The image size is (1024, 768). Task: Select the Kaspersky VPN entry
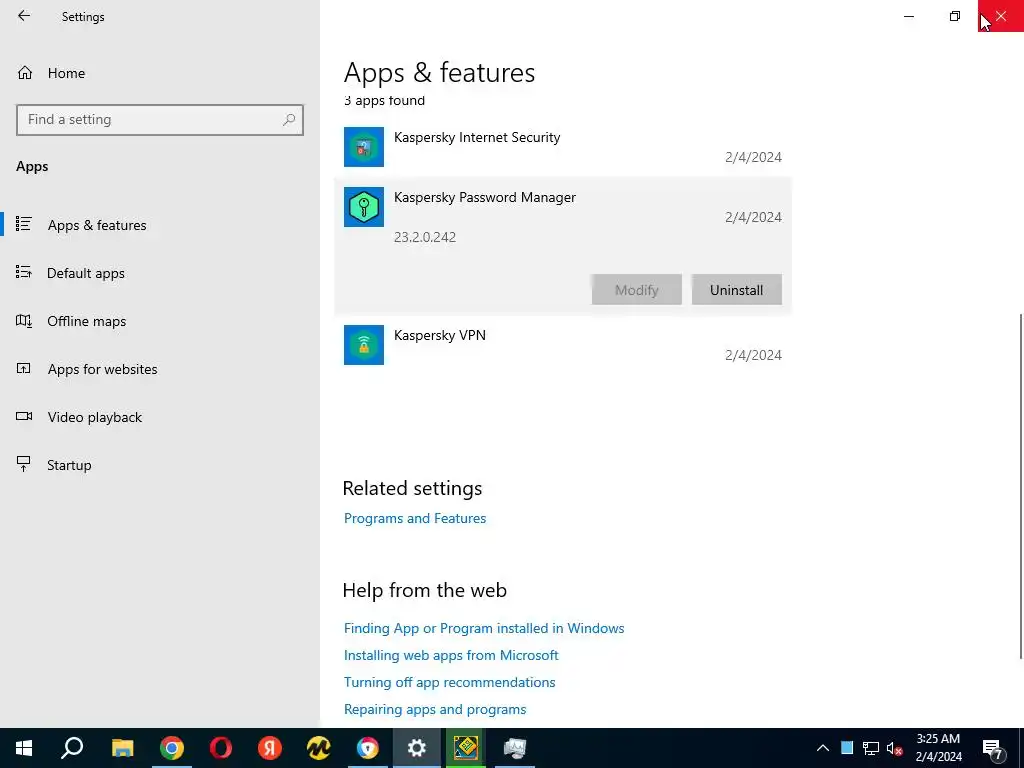tap(563, 345)
